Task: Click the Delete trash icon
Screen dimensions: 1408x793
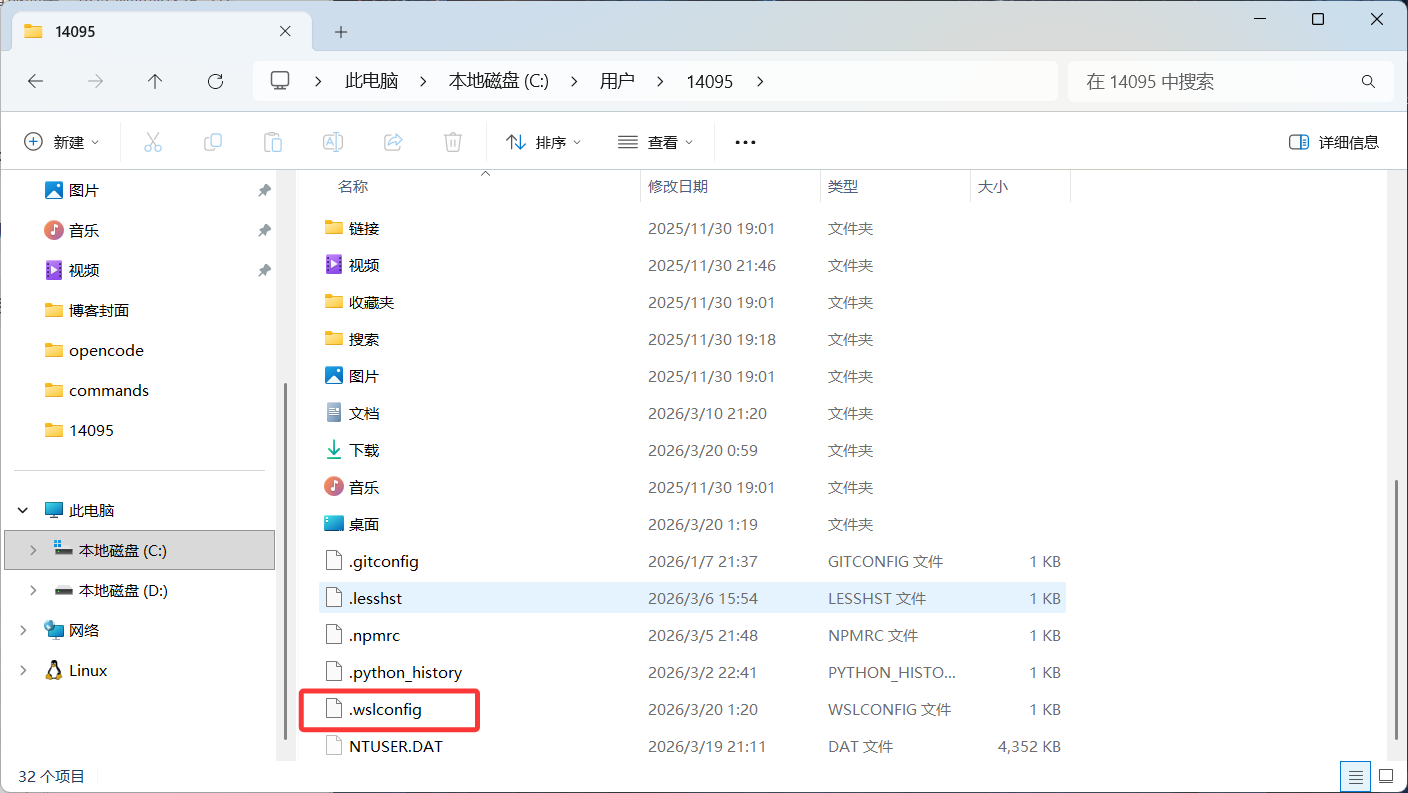Action: 453,142
